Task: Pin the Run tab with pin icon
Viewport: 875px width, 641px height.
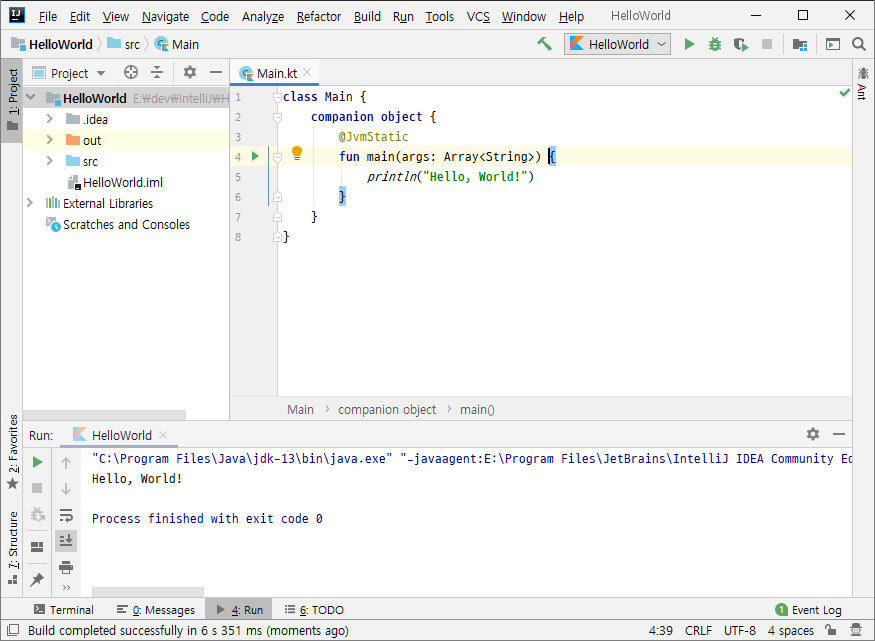Action: coord(37,580)
